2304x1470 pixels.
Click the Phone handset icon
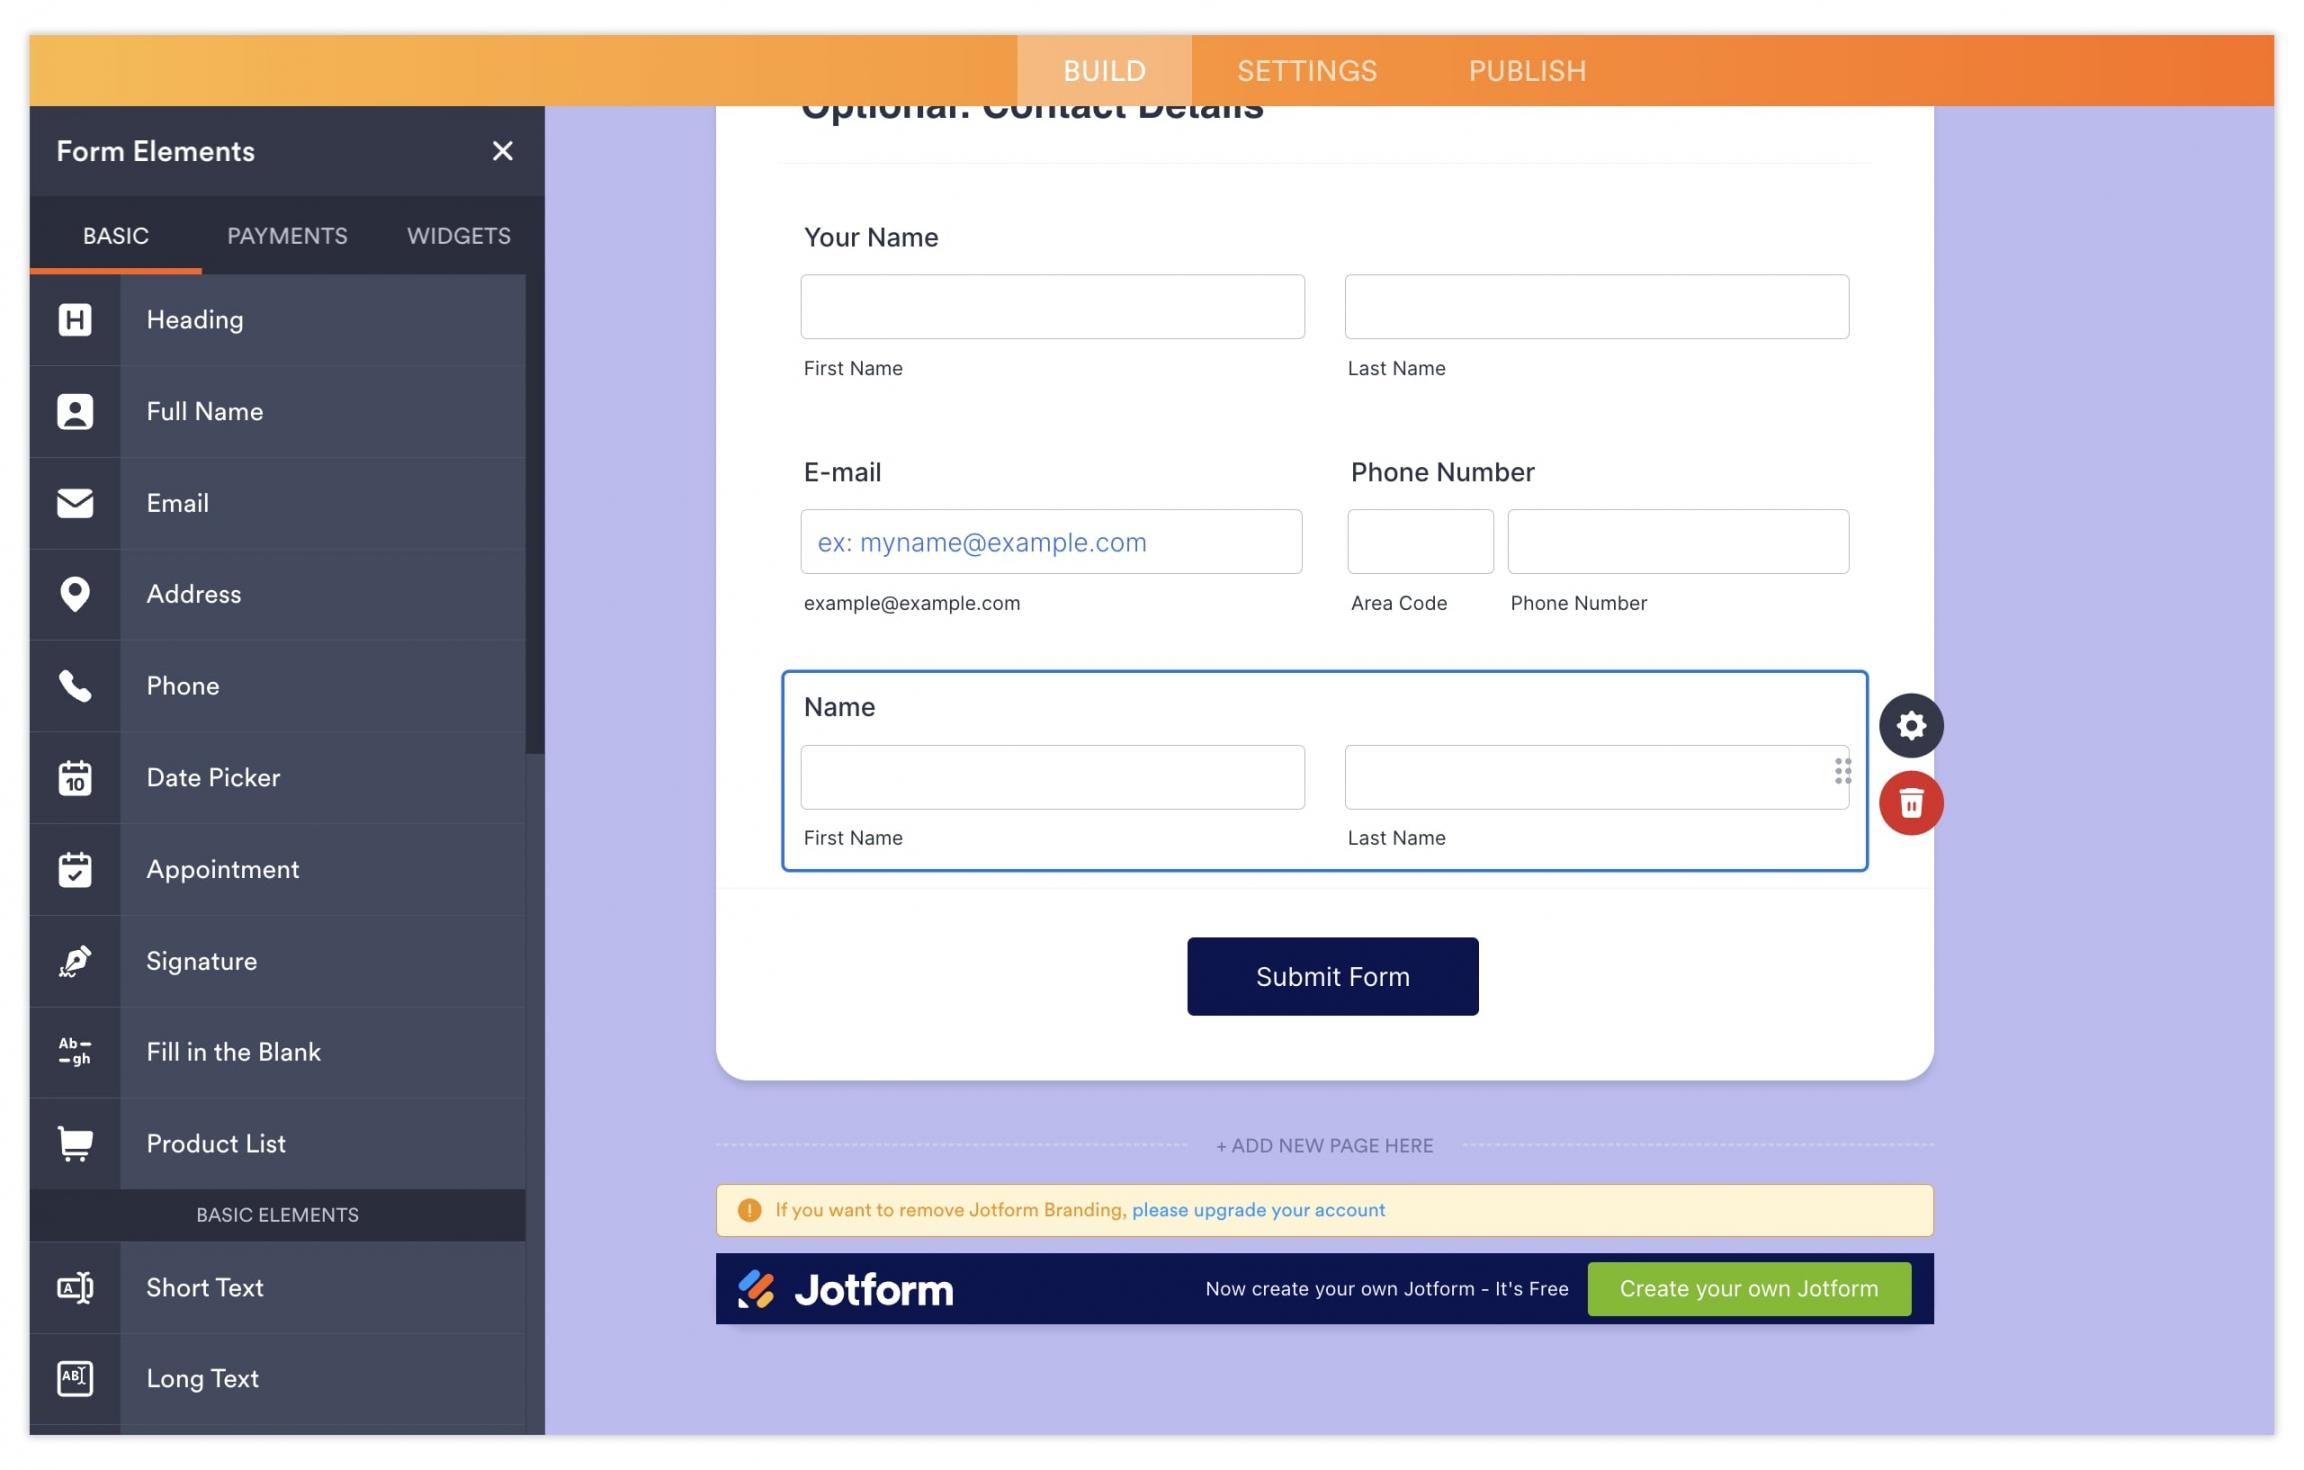coord(75,686)
